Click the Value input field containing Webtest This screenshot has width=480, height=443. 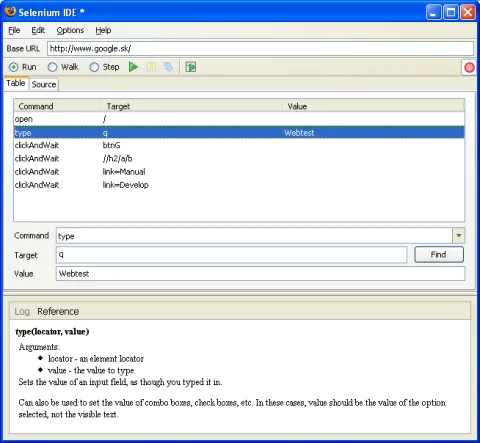(260, 274)
